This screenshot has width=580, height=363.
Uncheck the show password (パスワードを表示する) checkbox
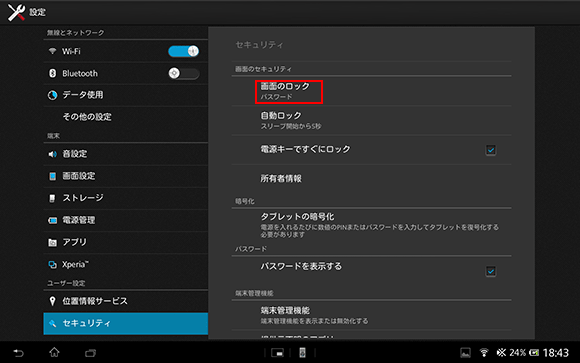(x=490, y=272)
